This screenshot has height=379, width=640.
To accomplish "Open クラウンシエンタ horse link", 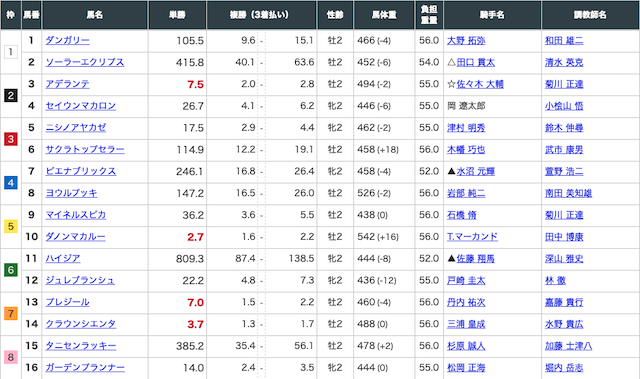I will [81, 324].
